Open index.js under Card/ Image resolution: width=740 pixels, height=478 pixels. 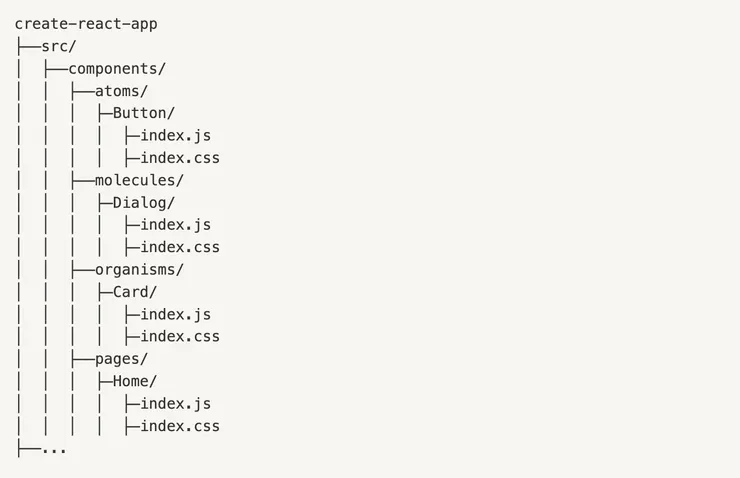[x=175, y=314]
